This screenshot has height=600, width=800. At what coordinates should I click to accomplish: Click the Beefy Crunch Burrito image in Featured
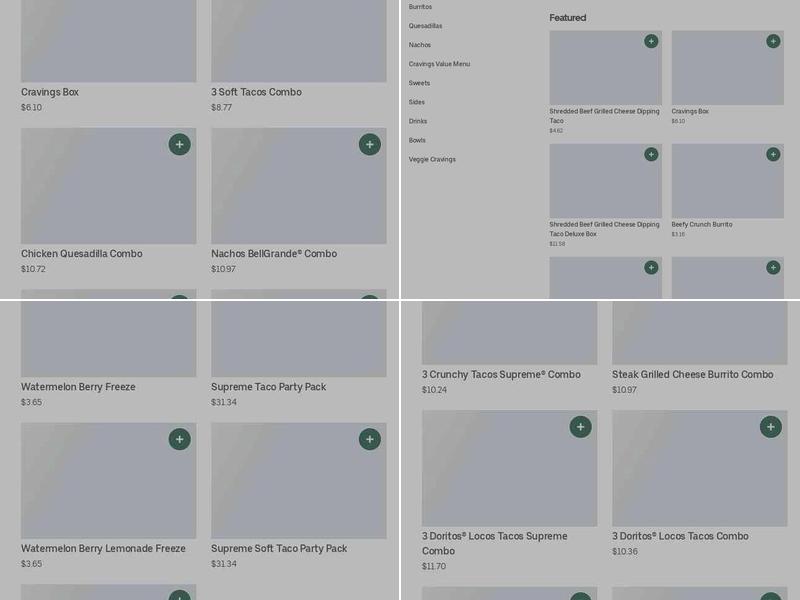click(x=728, y=181)
